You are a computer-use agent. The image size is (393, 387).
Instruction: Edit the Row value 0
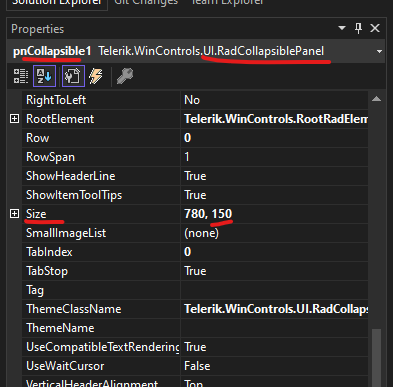coord(274,138)
